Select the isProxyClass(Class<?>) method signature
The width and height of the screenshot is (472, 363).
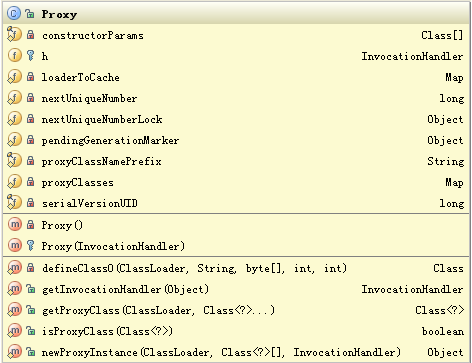click(107, 331)
